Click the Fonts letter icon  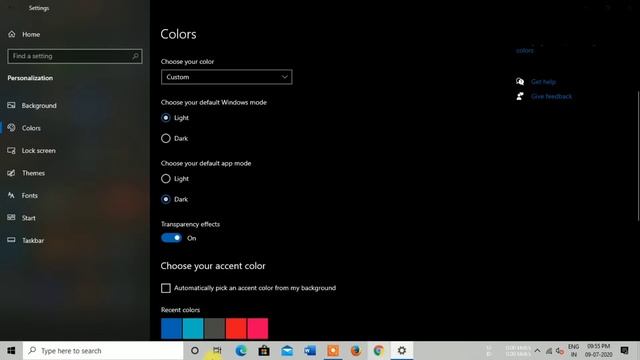click(11, 195)
